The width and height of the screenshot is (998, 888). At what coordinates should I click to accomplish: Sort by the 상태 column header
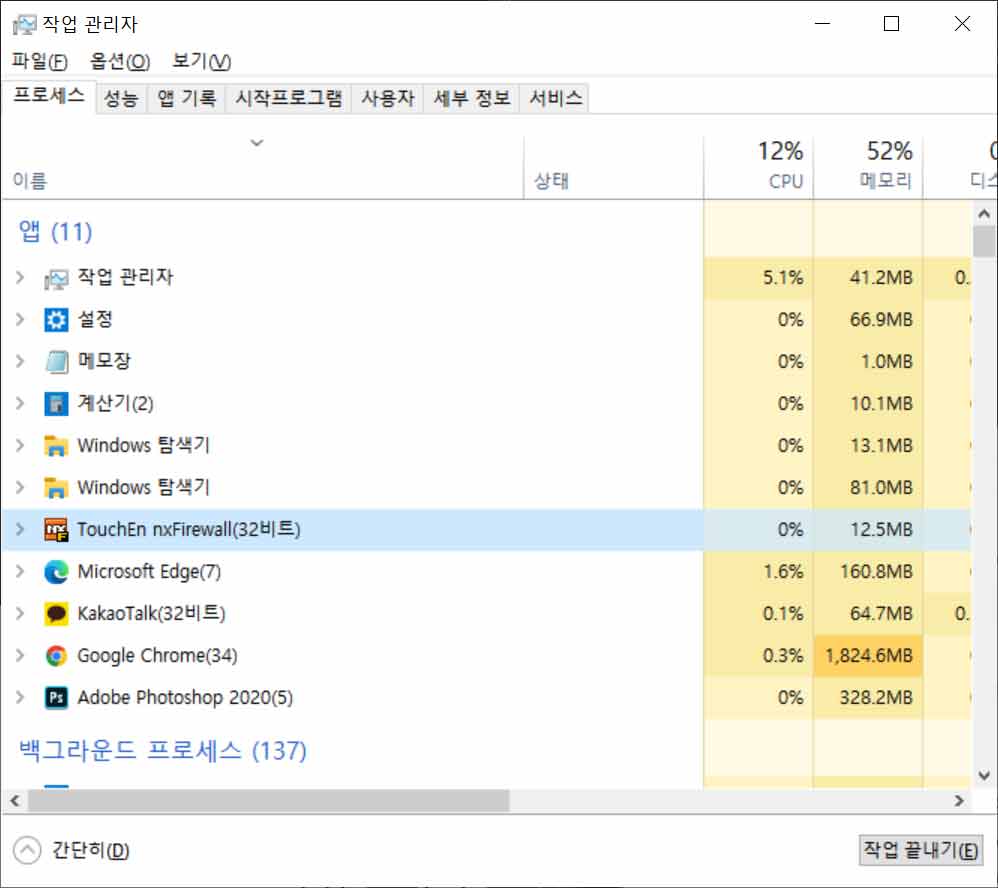[x=614, y=167]
